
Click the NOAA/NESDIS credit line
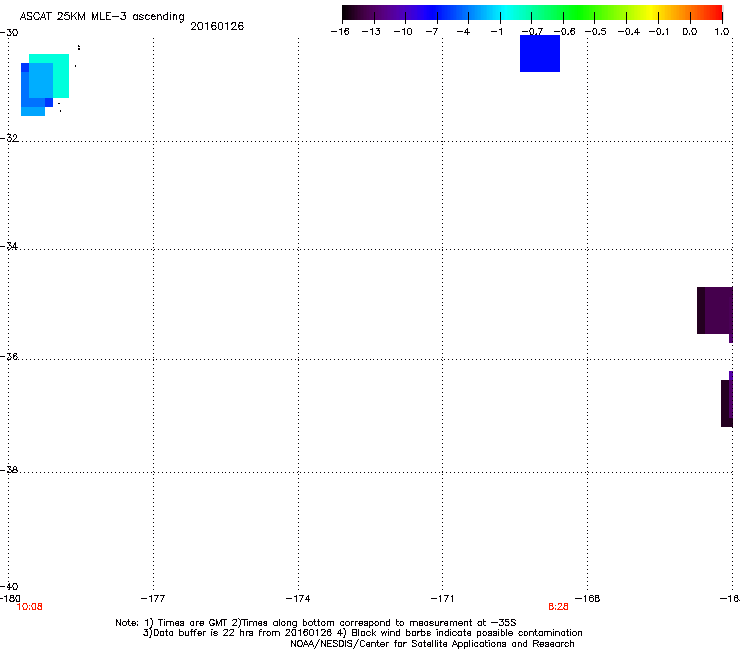coord(432,644)
